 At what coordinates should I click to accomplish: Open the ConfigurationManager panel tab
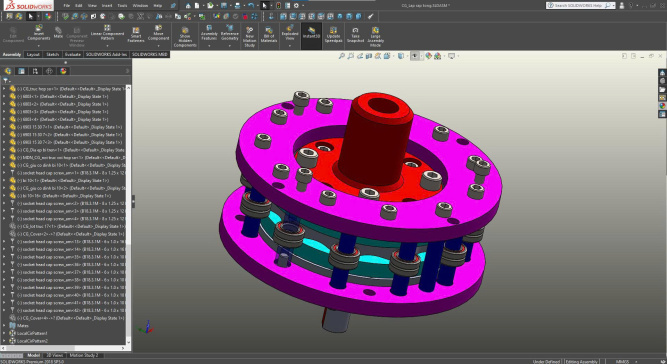pyautogui.click(x=35, y=71)
